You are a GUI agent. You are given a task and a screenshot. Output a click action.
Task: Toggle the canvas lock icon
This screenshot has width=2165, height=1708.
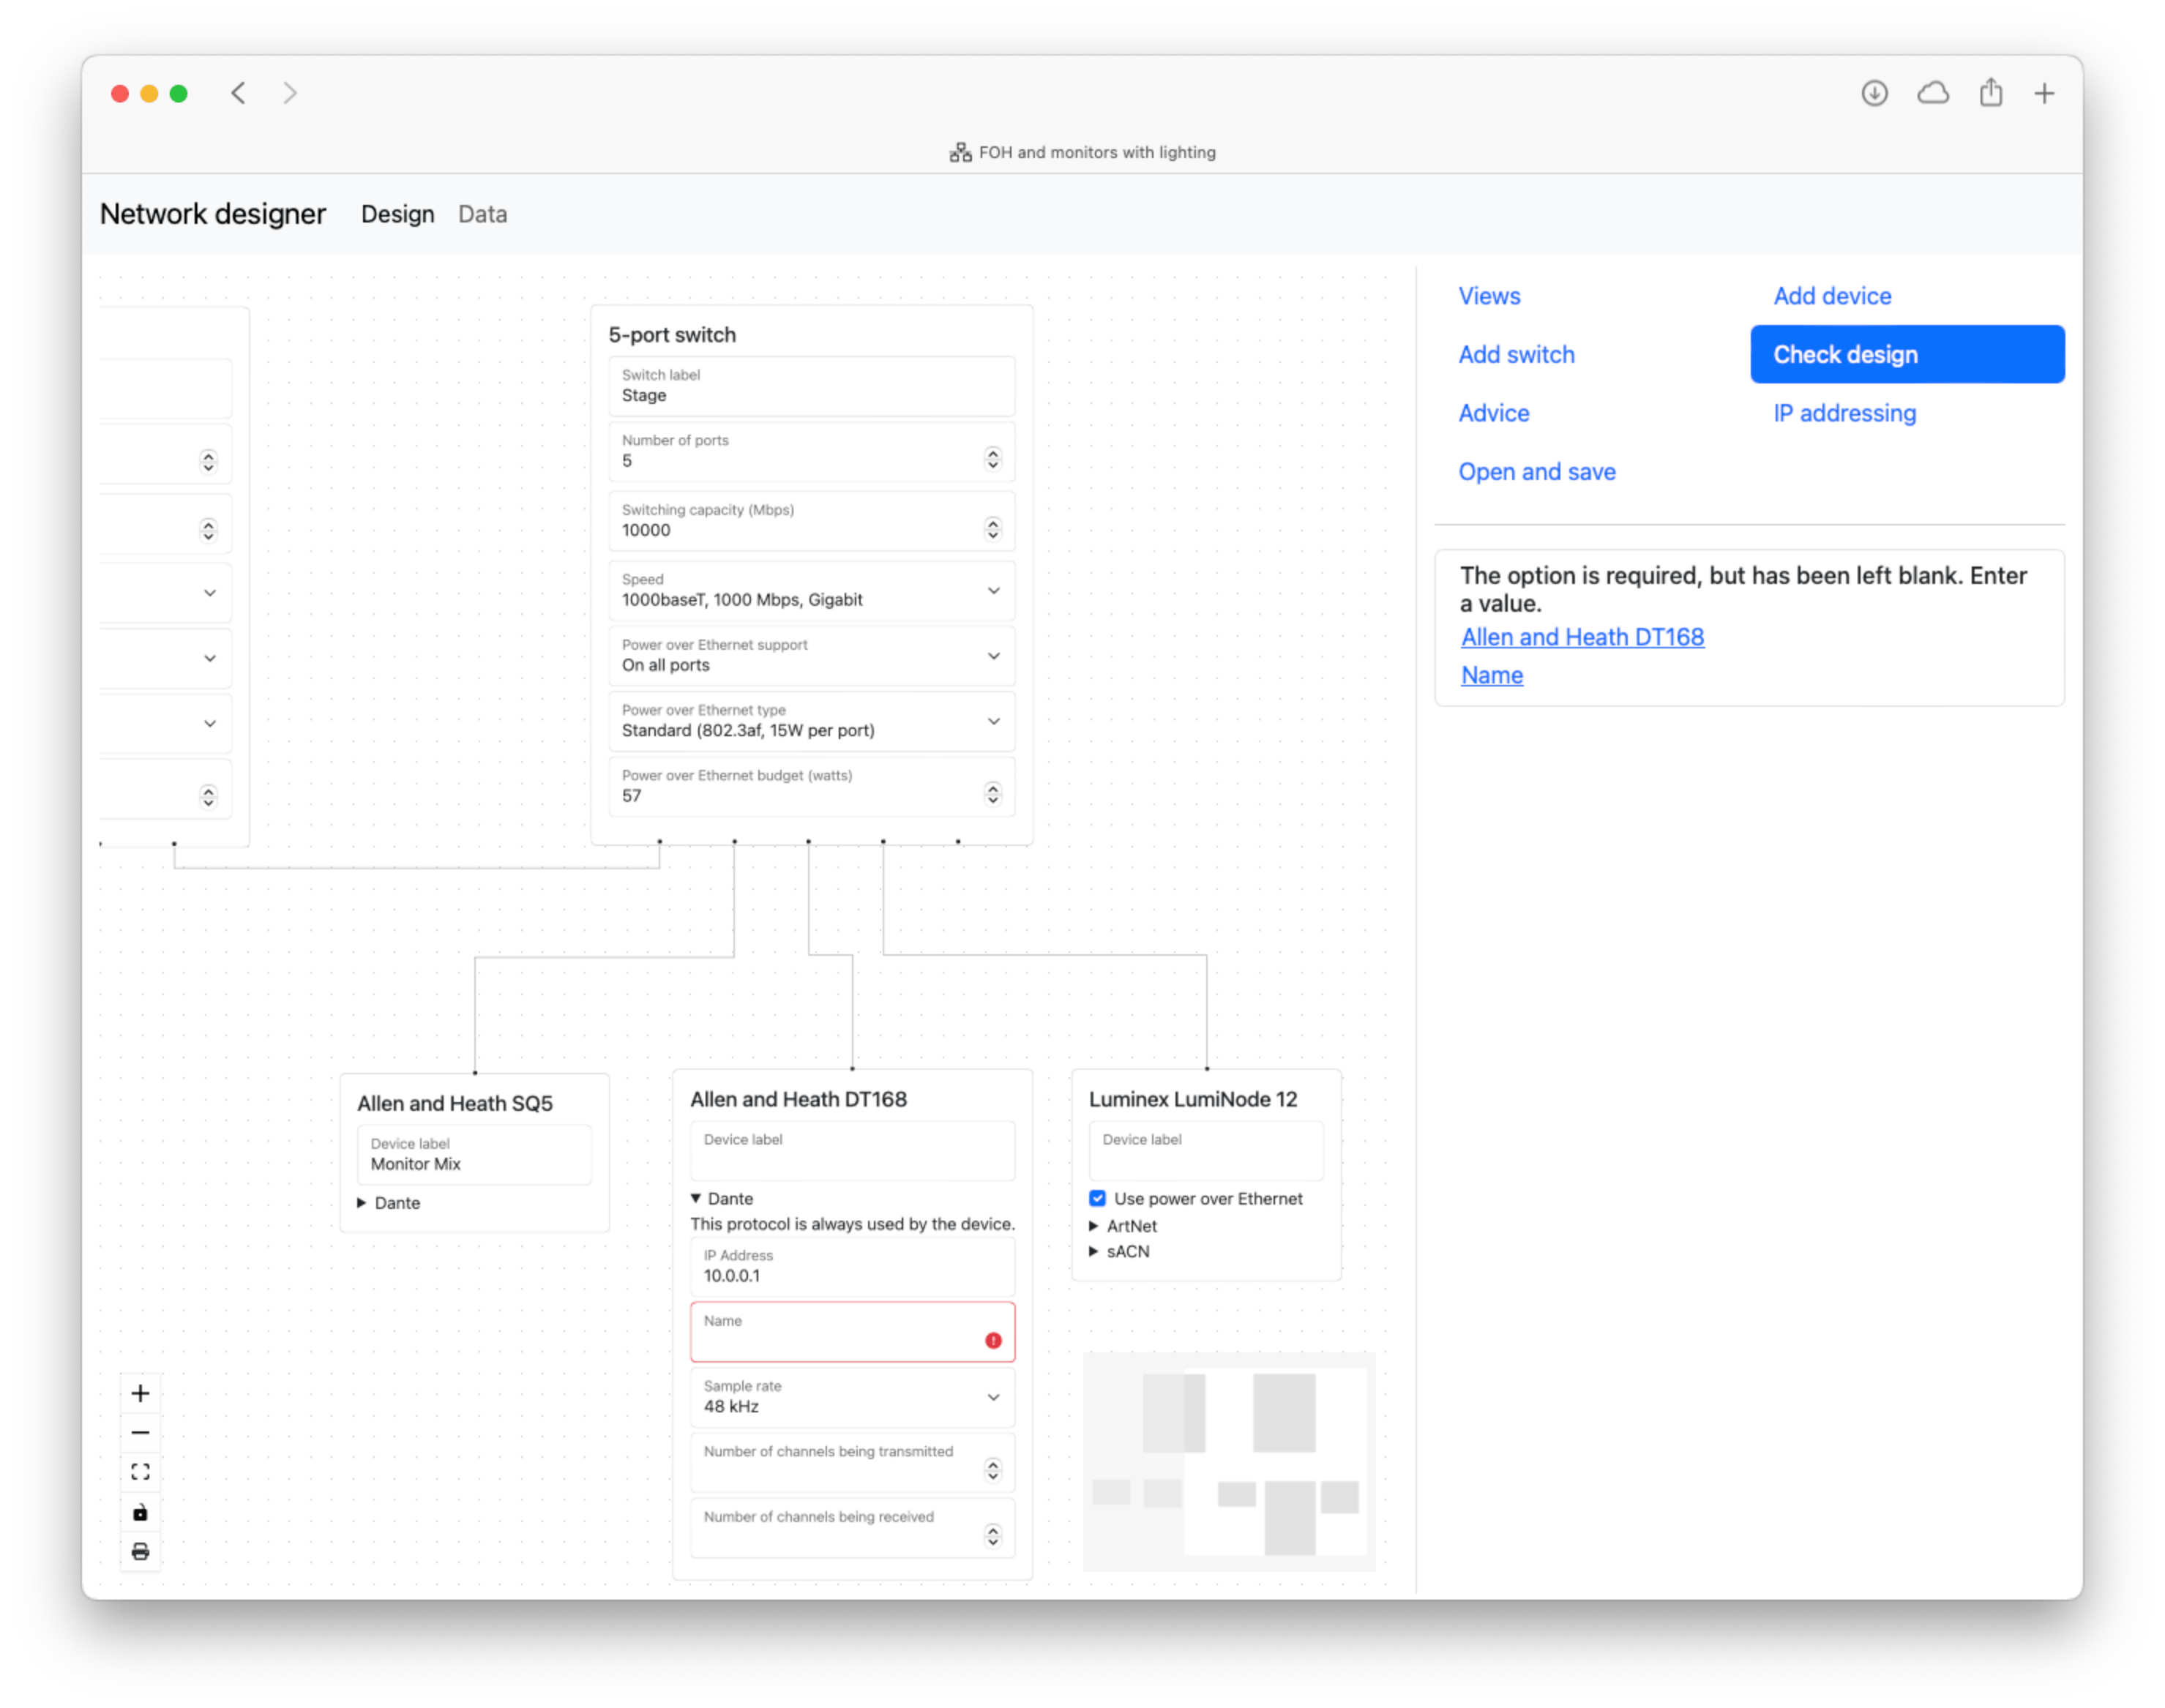click(140, 1512)
